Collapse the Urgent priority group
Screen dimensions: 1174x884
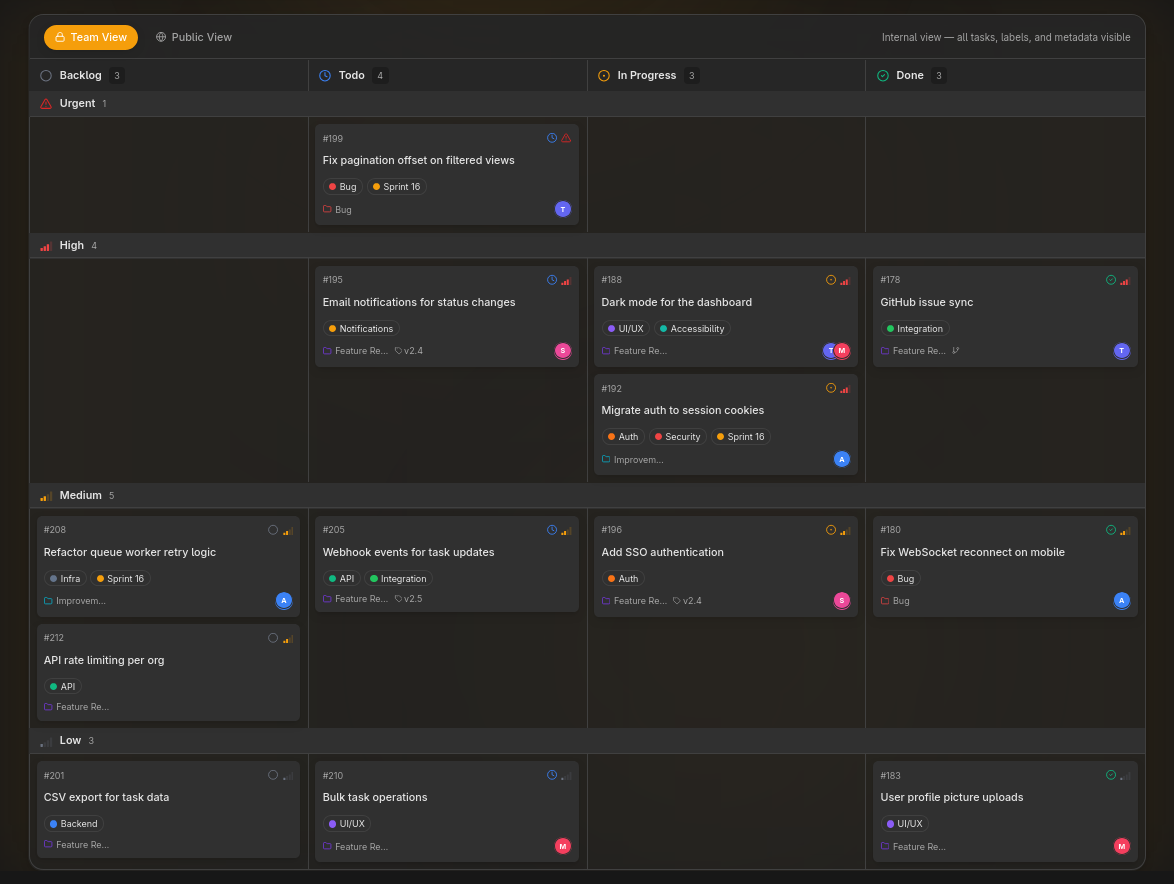(77, 103)
